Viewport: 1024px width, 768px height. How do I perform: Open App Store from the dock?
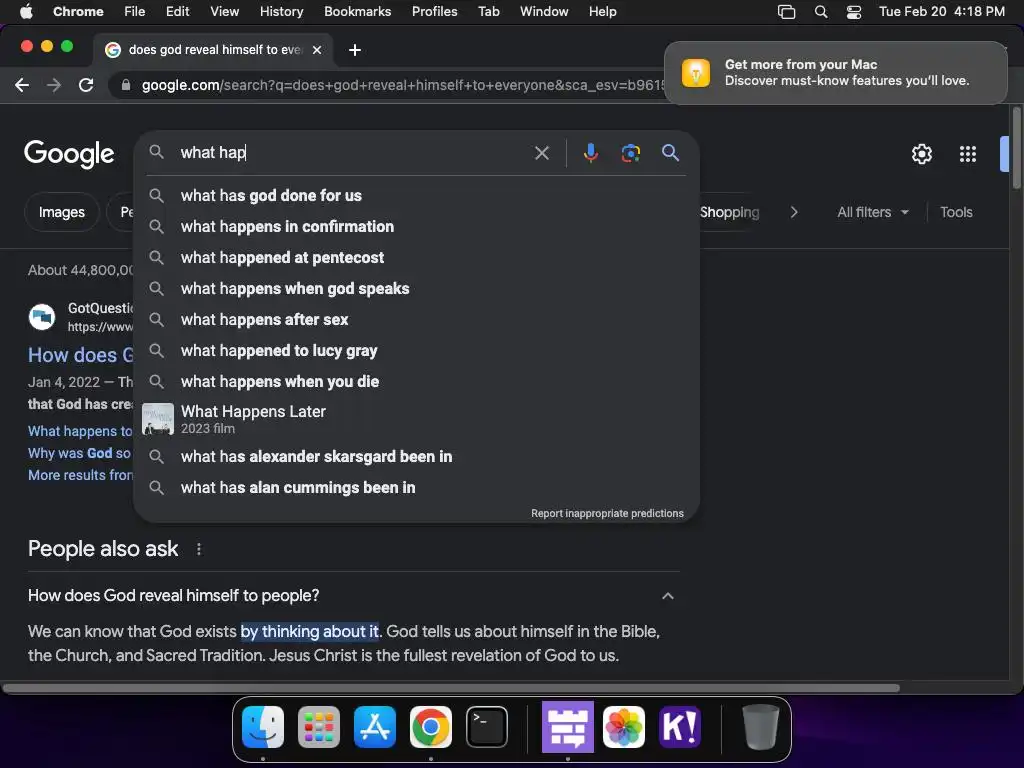click(375, 727)
